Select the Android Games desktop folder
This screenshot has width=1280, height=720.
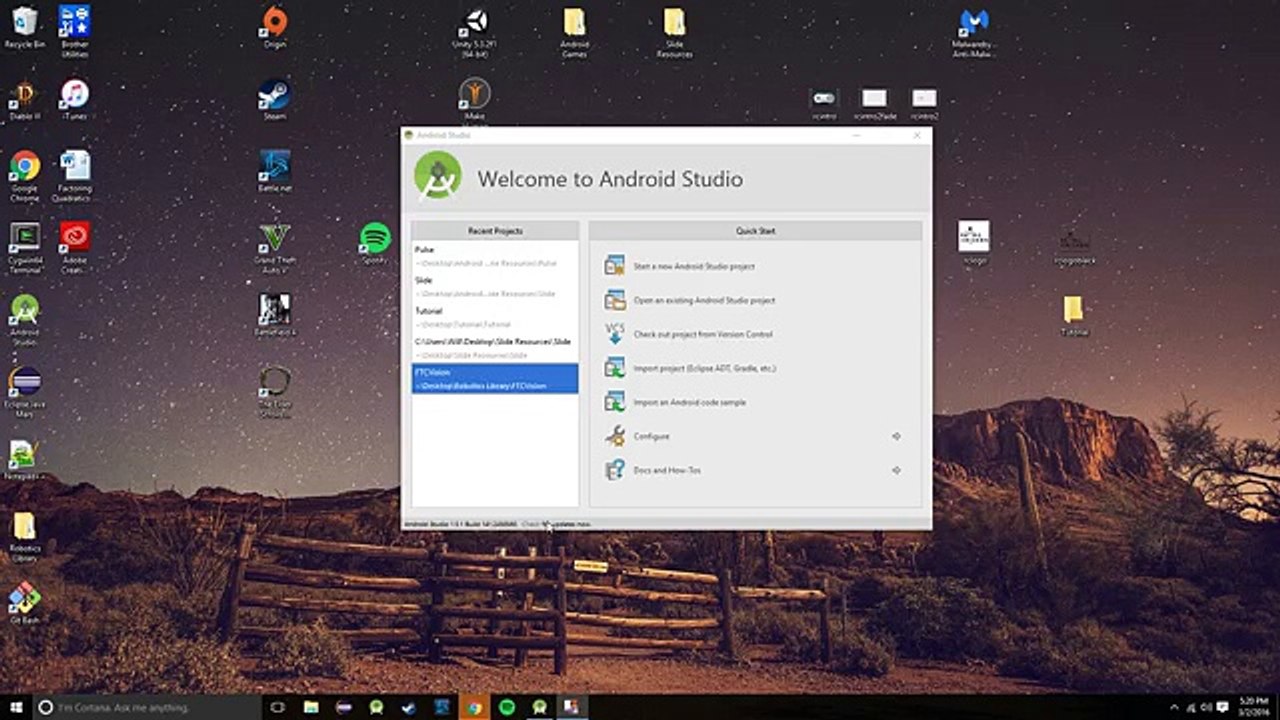pos(574,31)
